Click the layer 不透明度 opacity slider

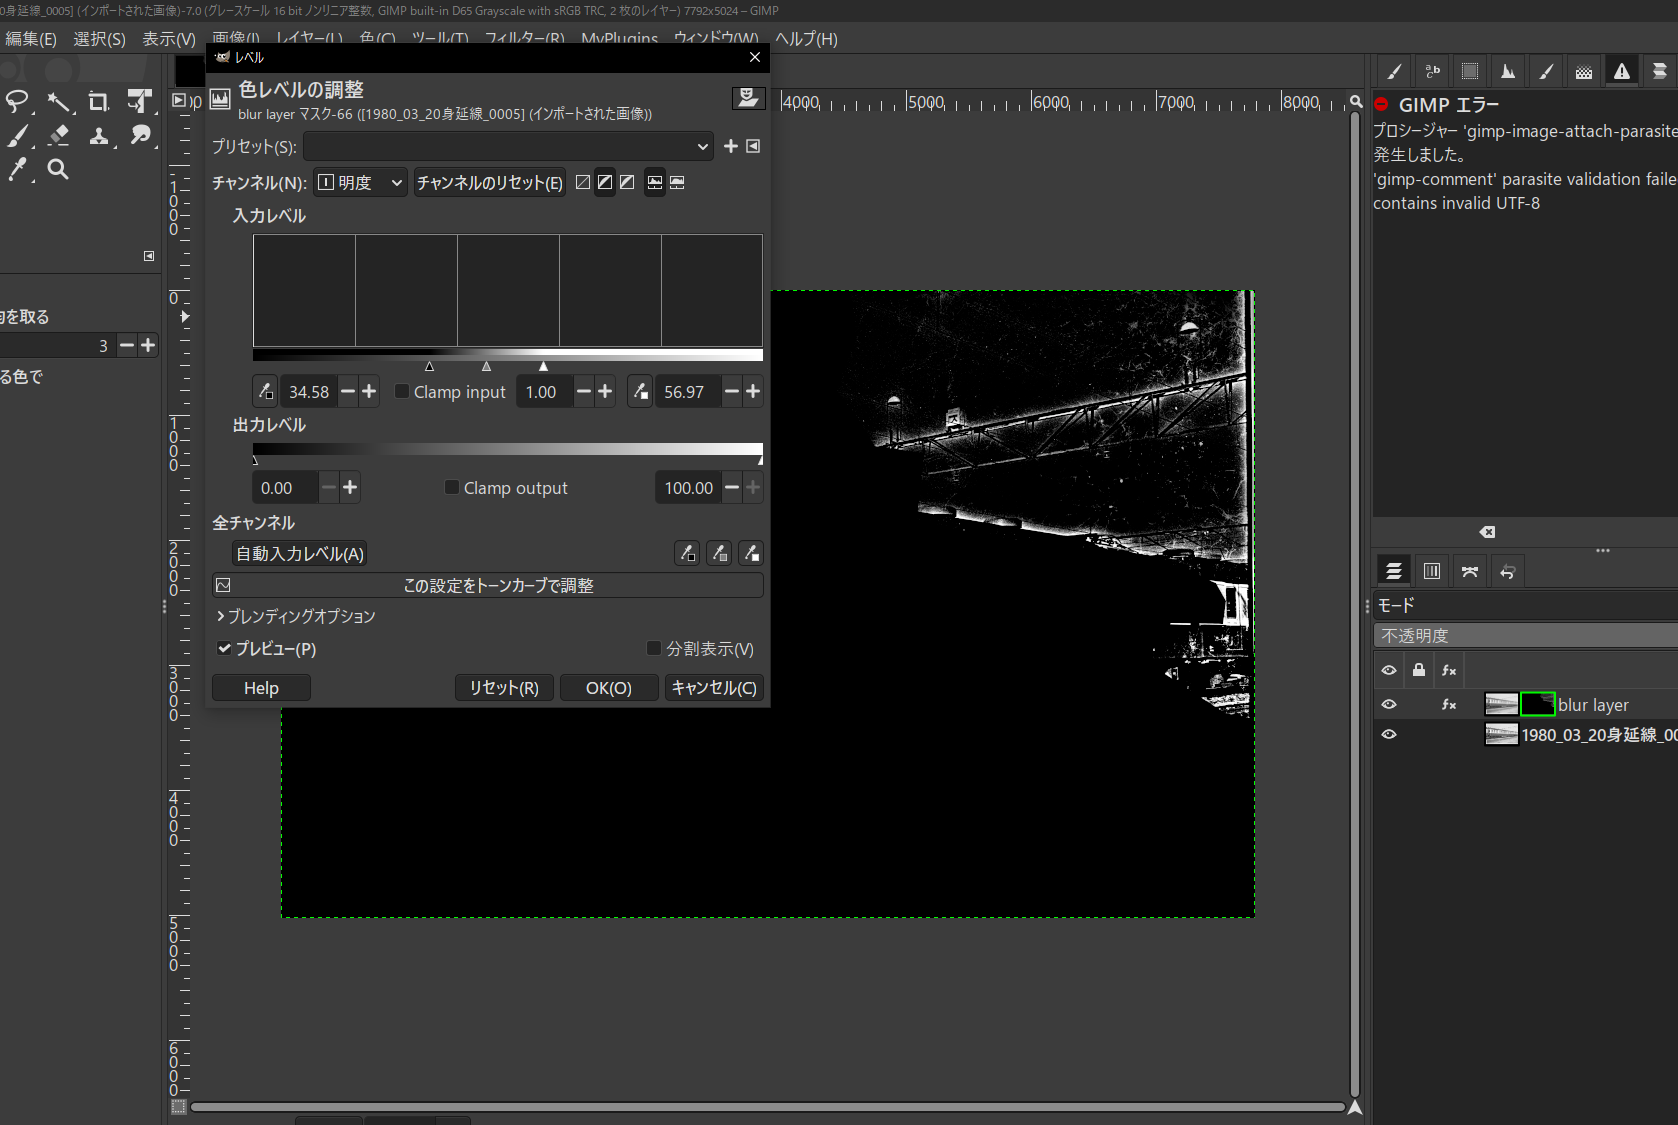point(1526,635)
